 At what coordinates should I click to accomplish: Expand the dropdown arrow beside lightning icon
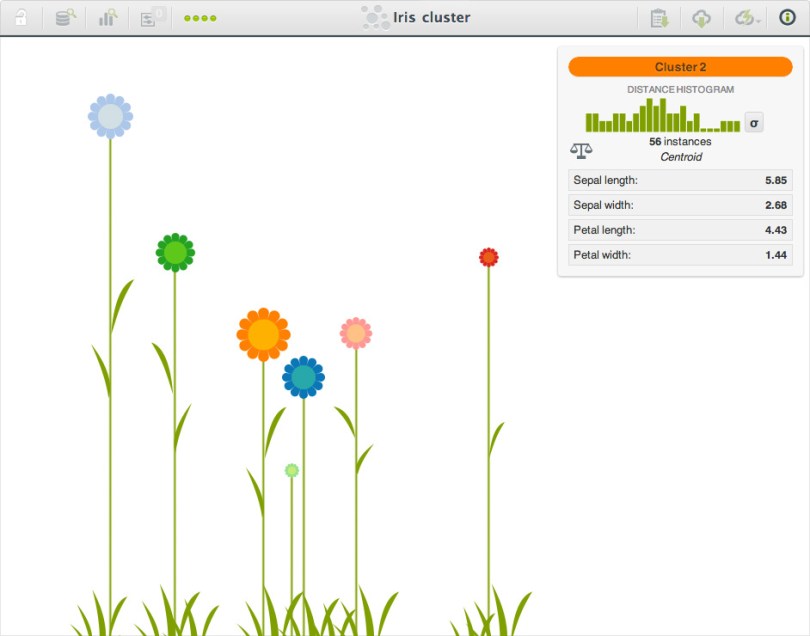757,20
